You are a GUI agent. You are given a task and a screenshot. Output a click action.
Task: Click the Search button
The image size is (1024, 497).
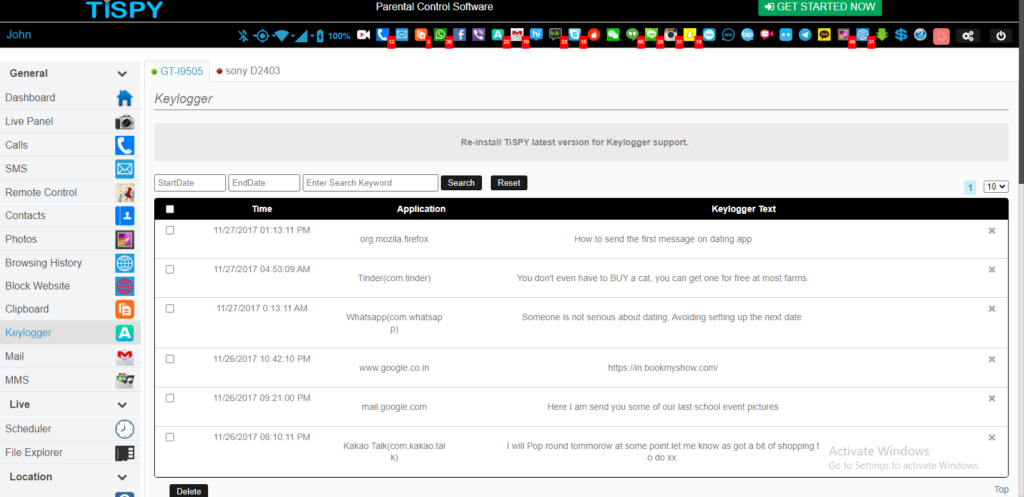click(x=461, y=183)
